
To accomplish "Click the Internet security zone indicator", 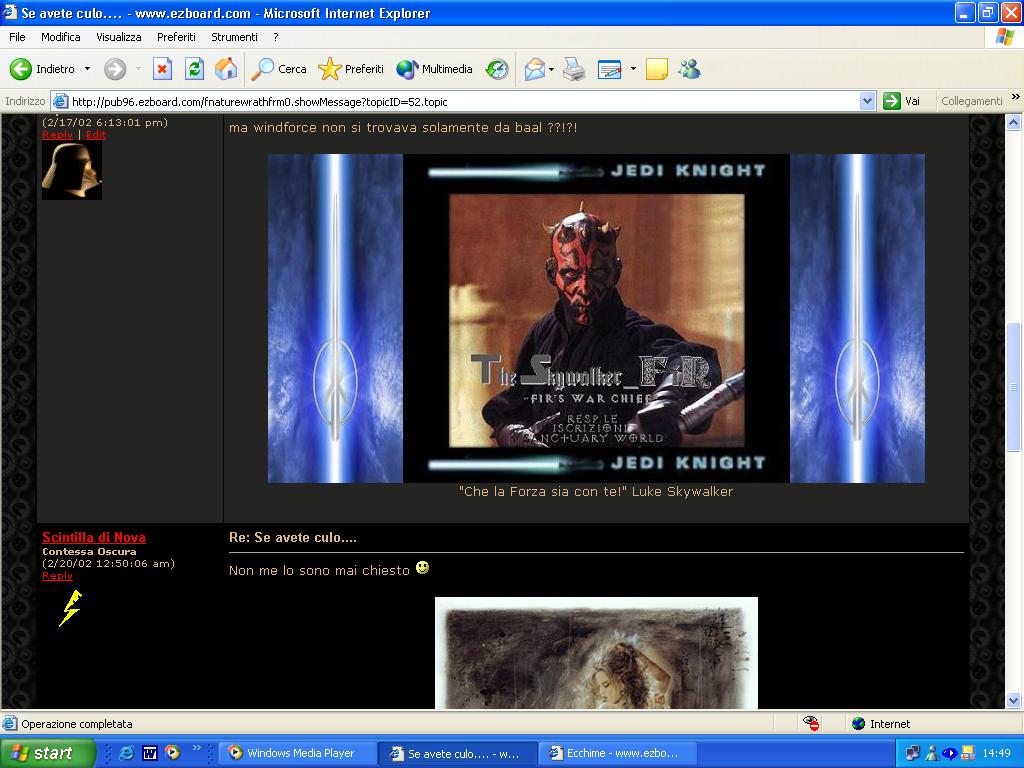I will click(x=881, y=724).
